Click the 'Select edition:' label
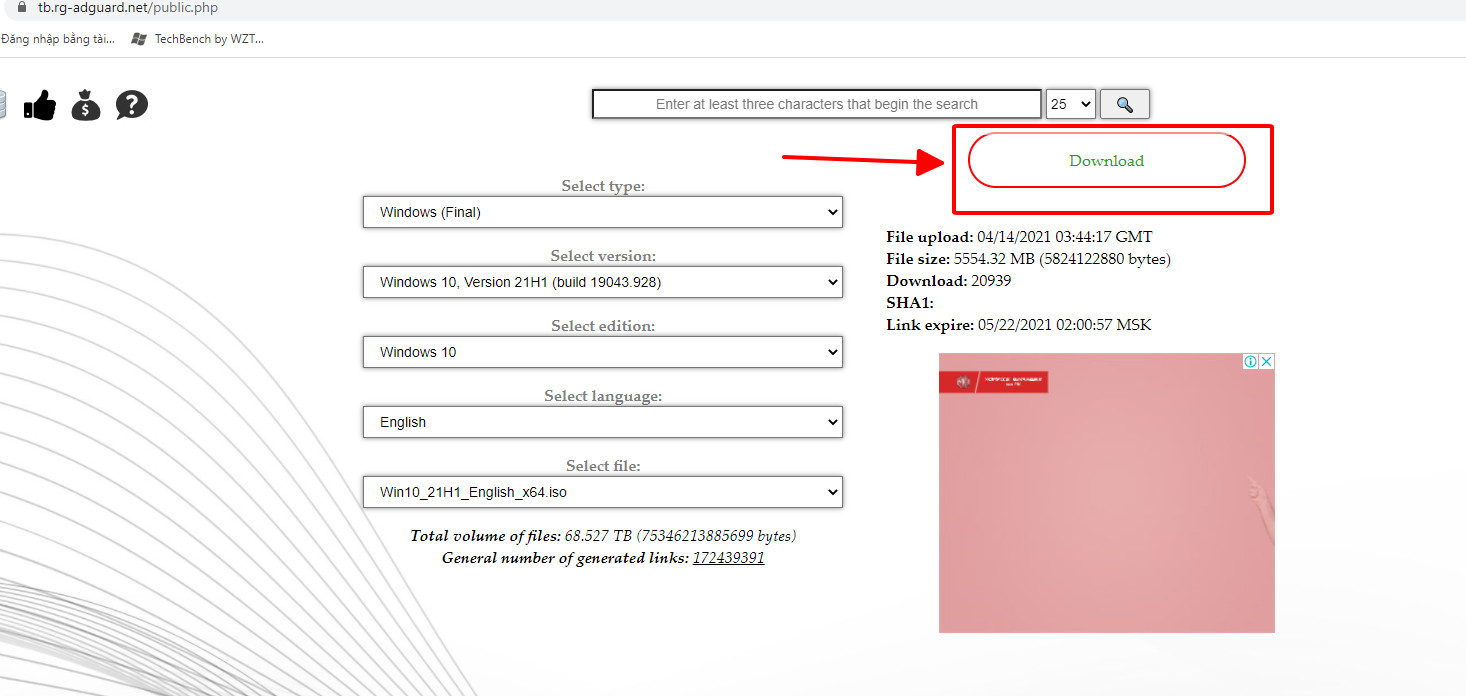The width and height of the screenshot is (1466, 696). pyautogui.click(x=603, y=326)
